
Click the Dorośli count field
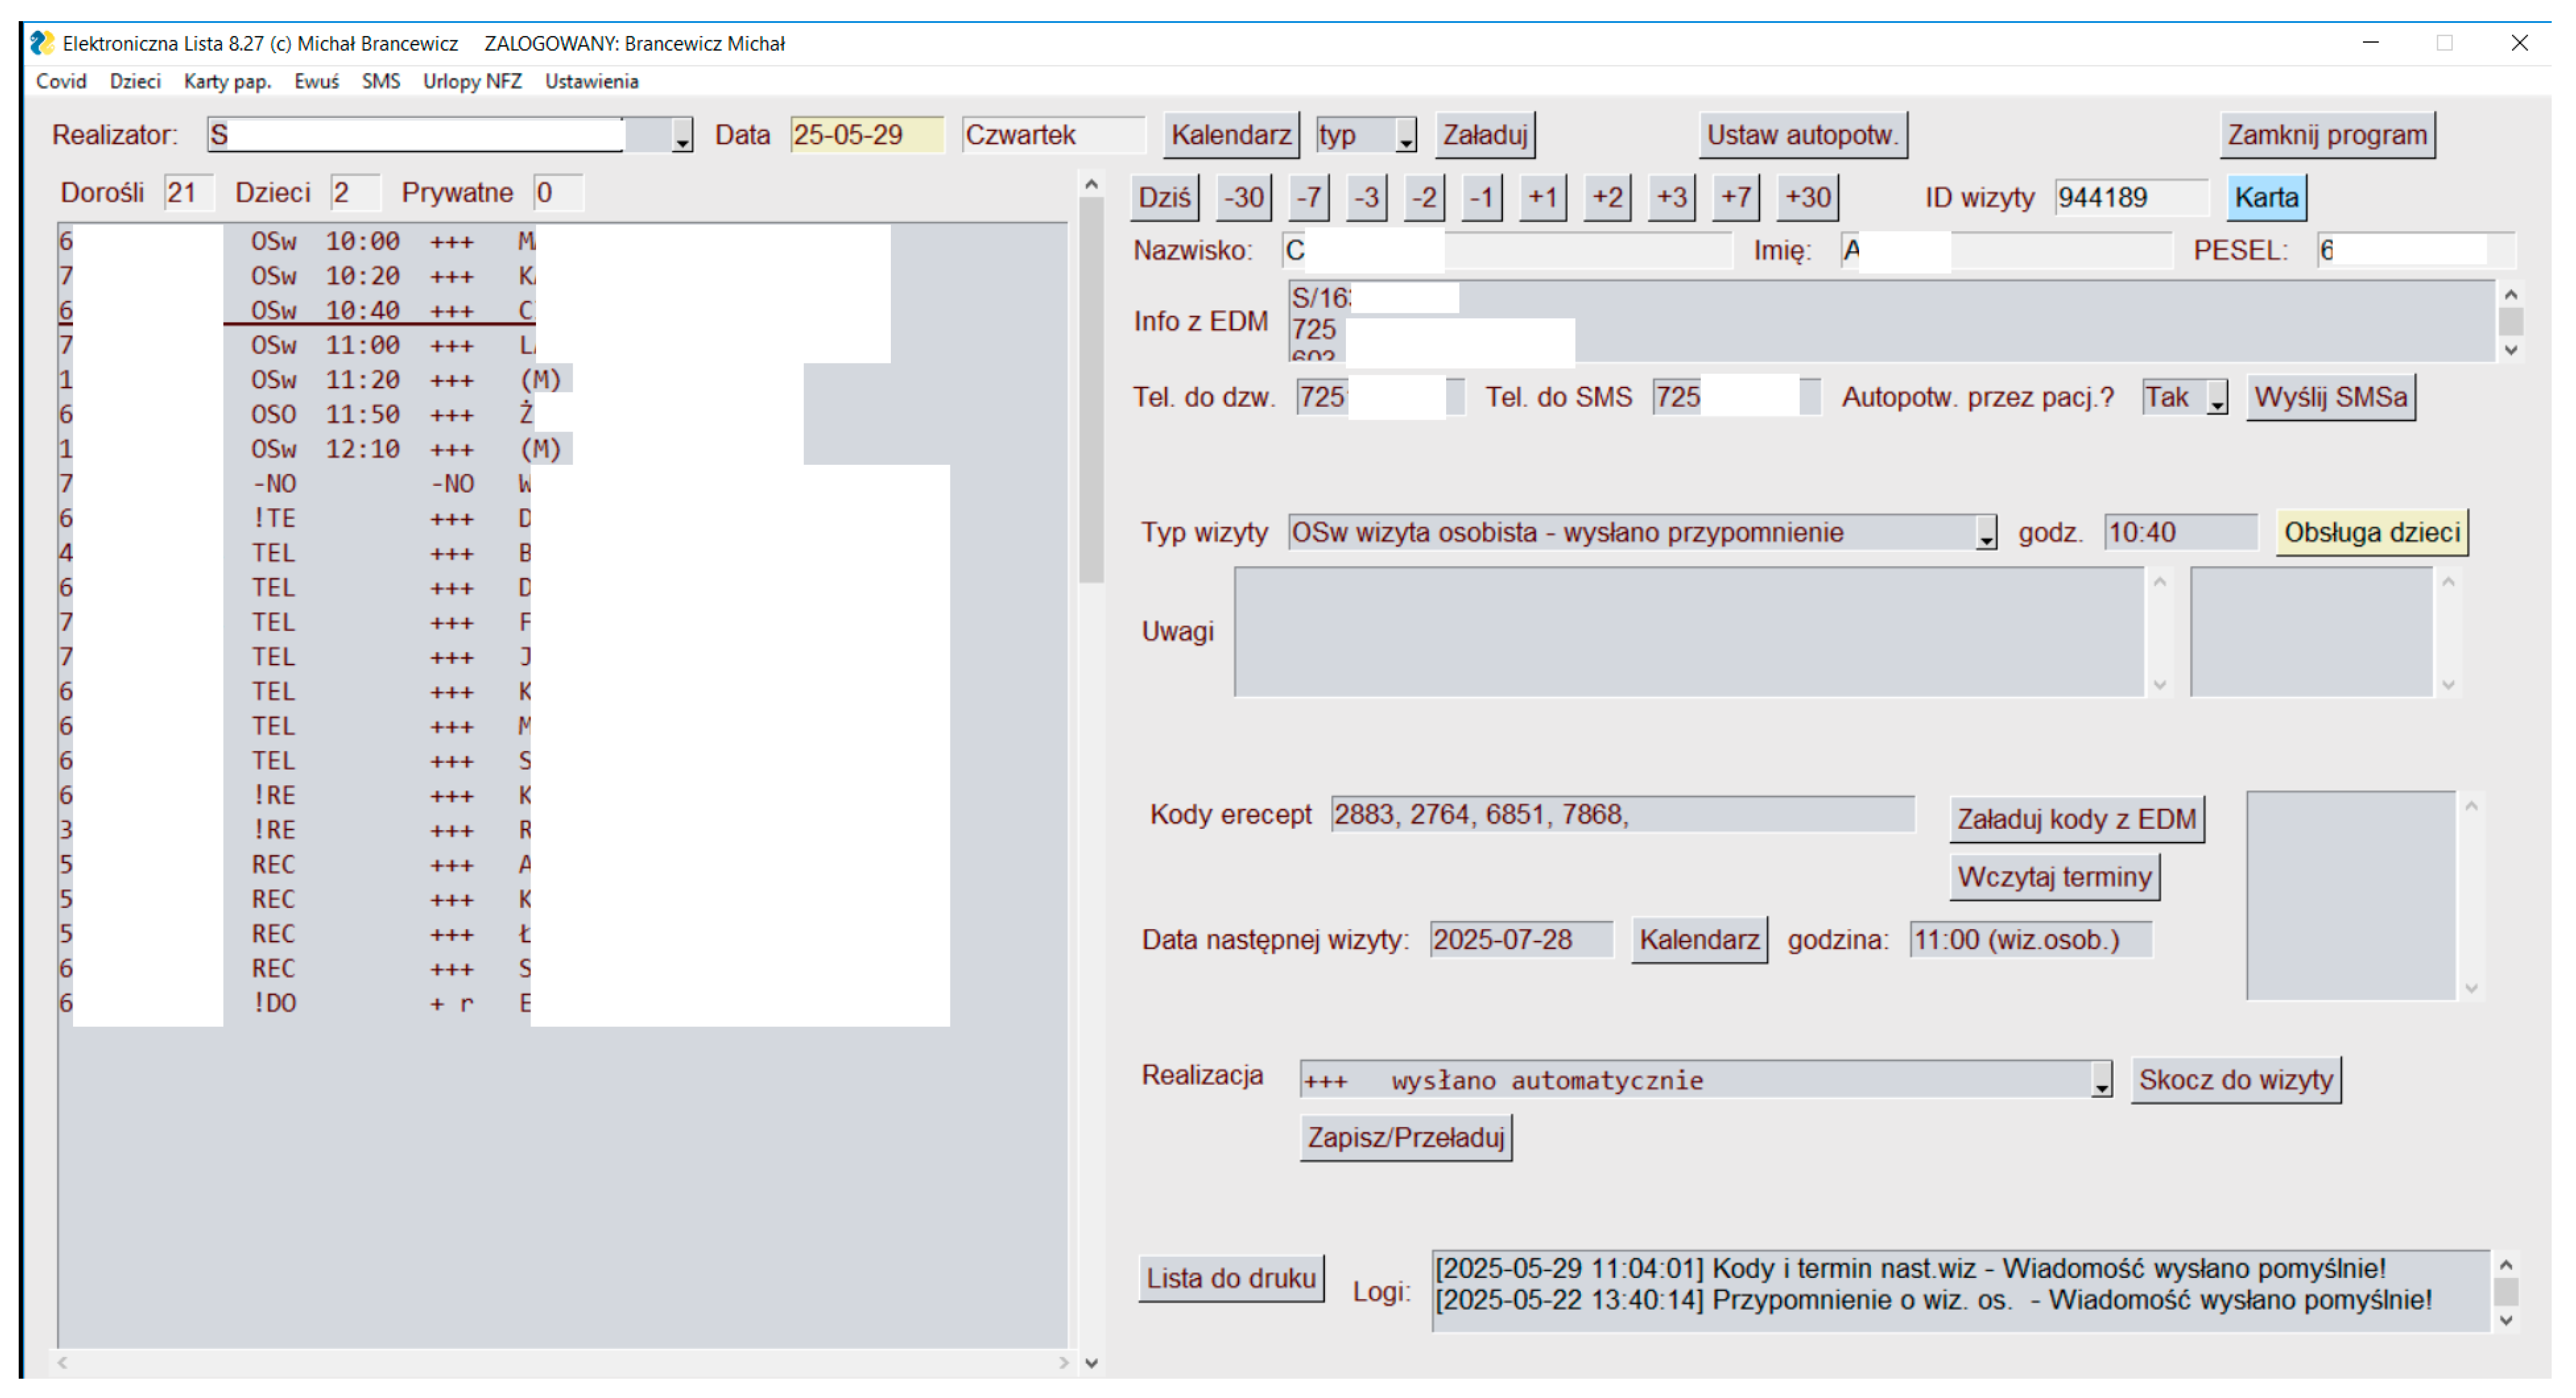tap(189, 193)
